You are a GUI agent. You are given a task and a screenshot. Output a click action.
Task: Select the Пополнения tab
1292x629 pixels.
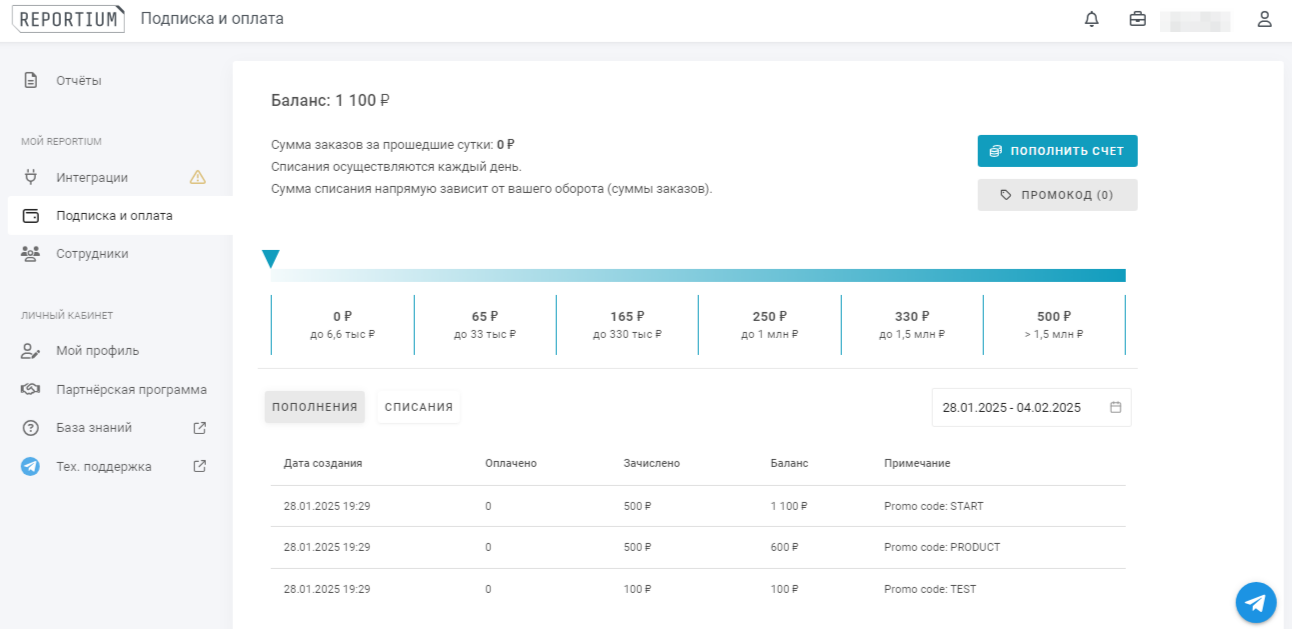tap(314, 407)
